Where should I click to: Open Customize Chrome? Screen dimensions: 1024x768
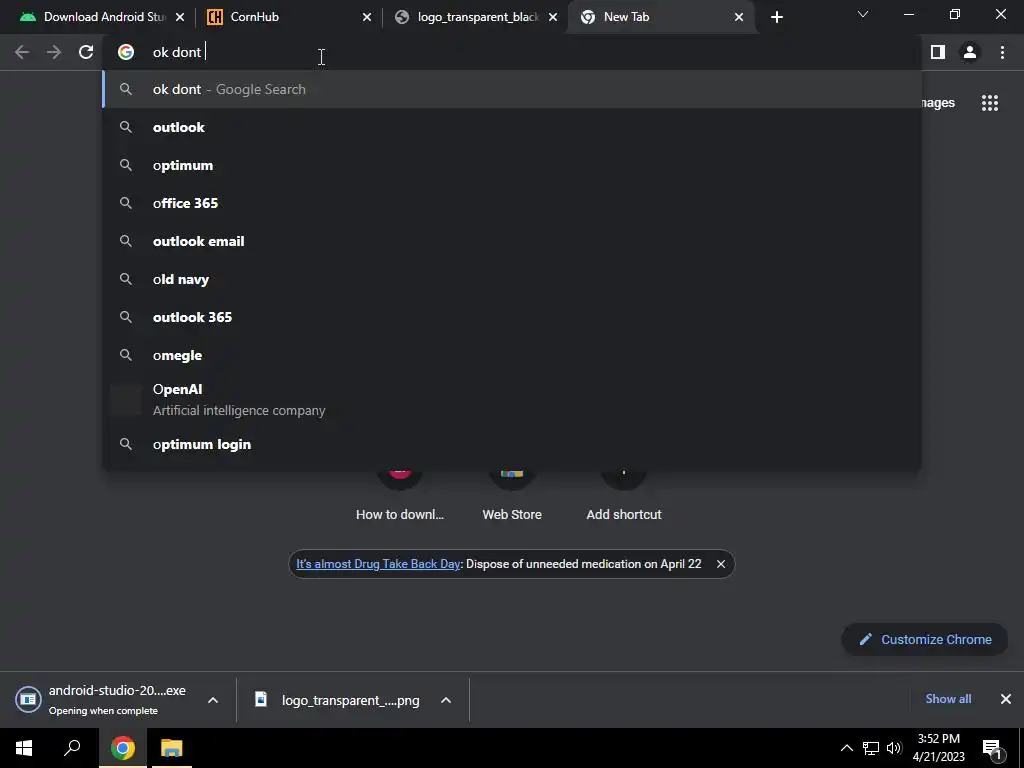(x=924, y=639)
